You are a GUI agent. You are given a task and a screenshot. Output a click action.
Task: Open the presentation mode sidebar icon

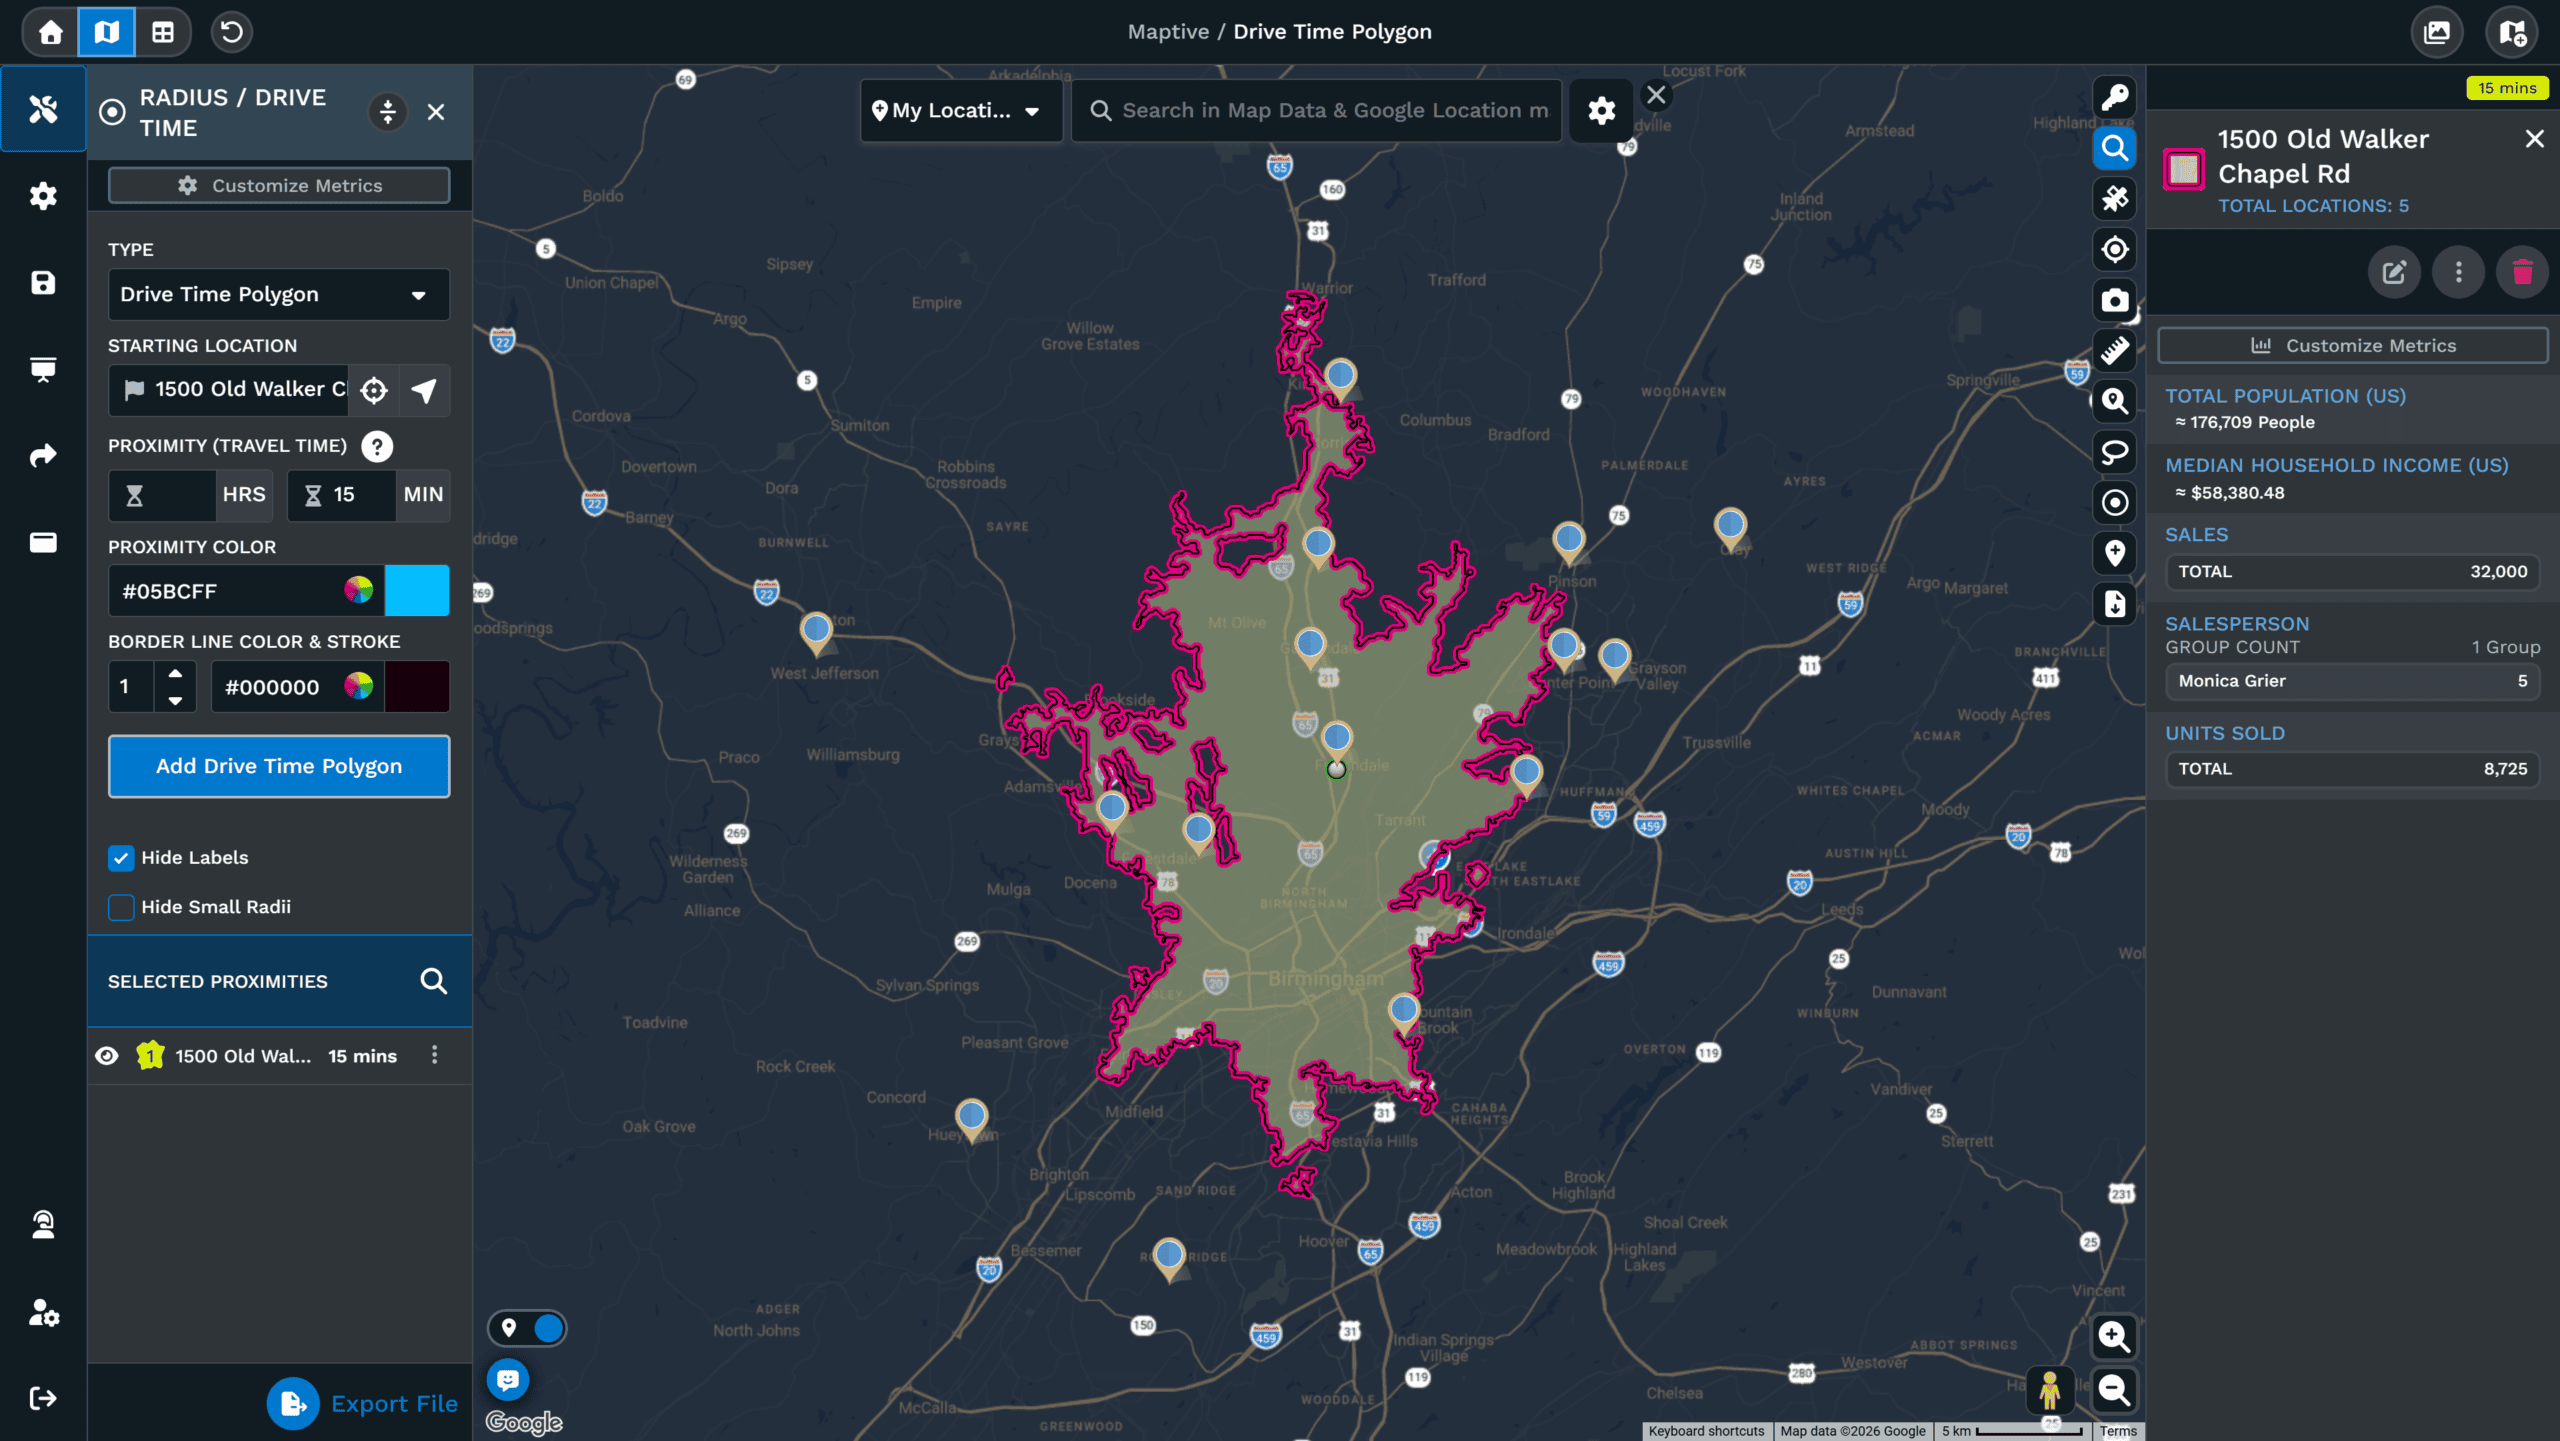43,370
